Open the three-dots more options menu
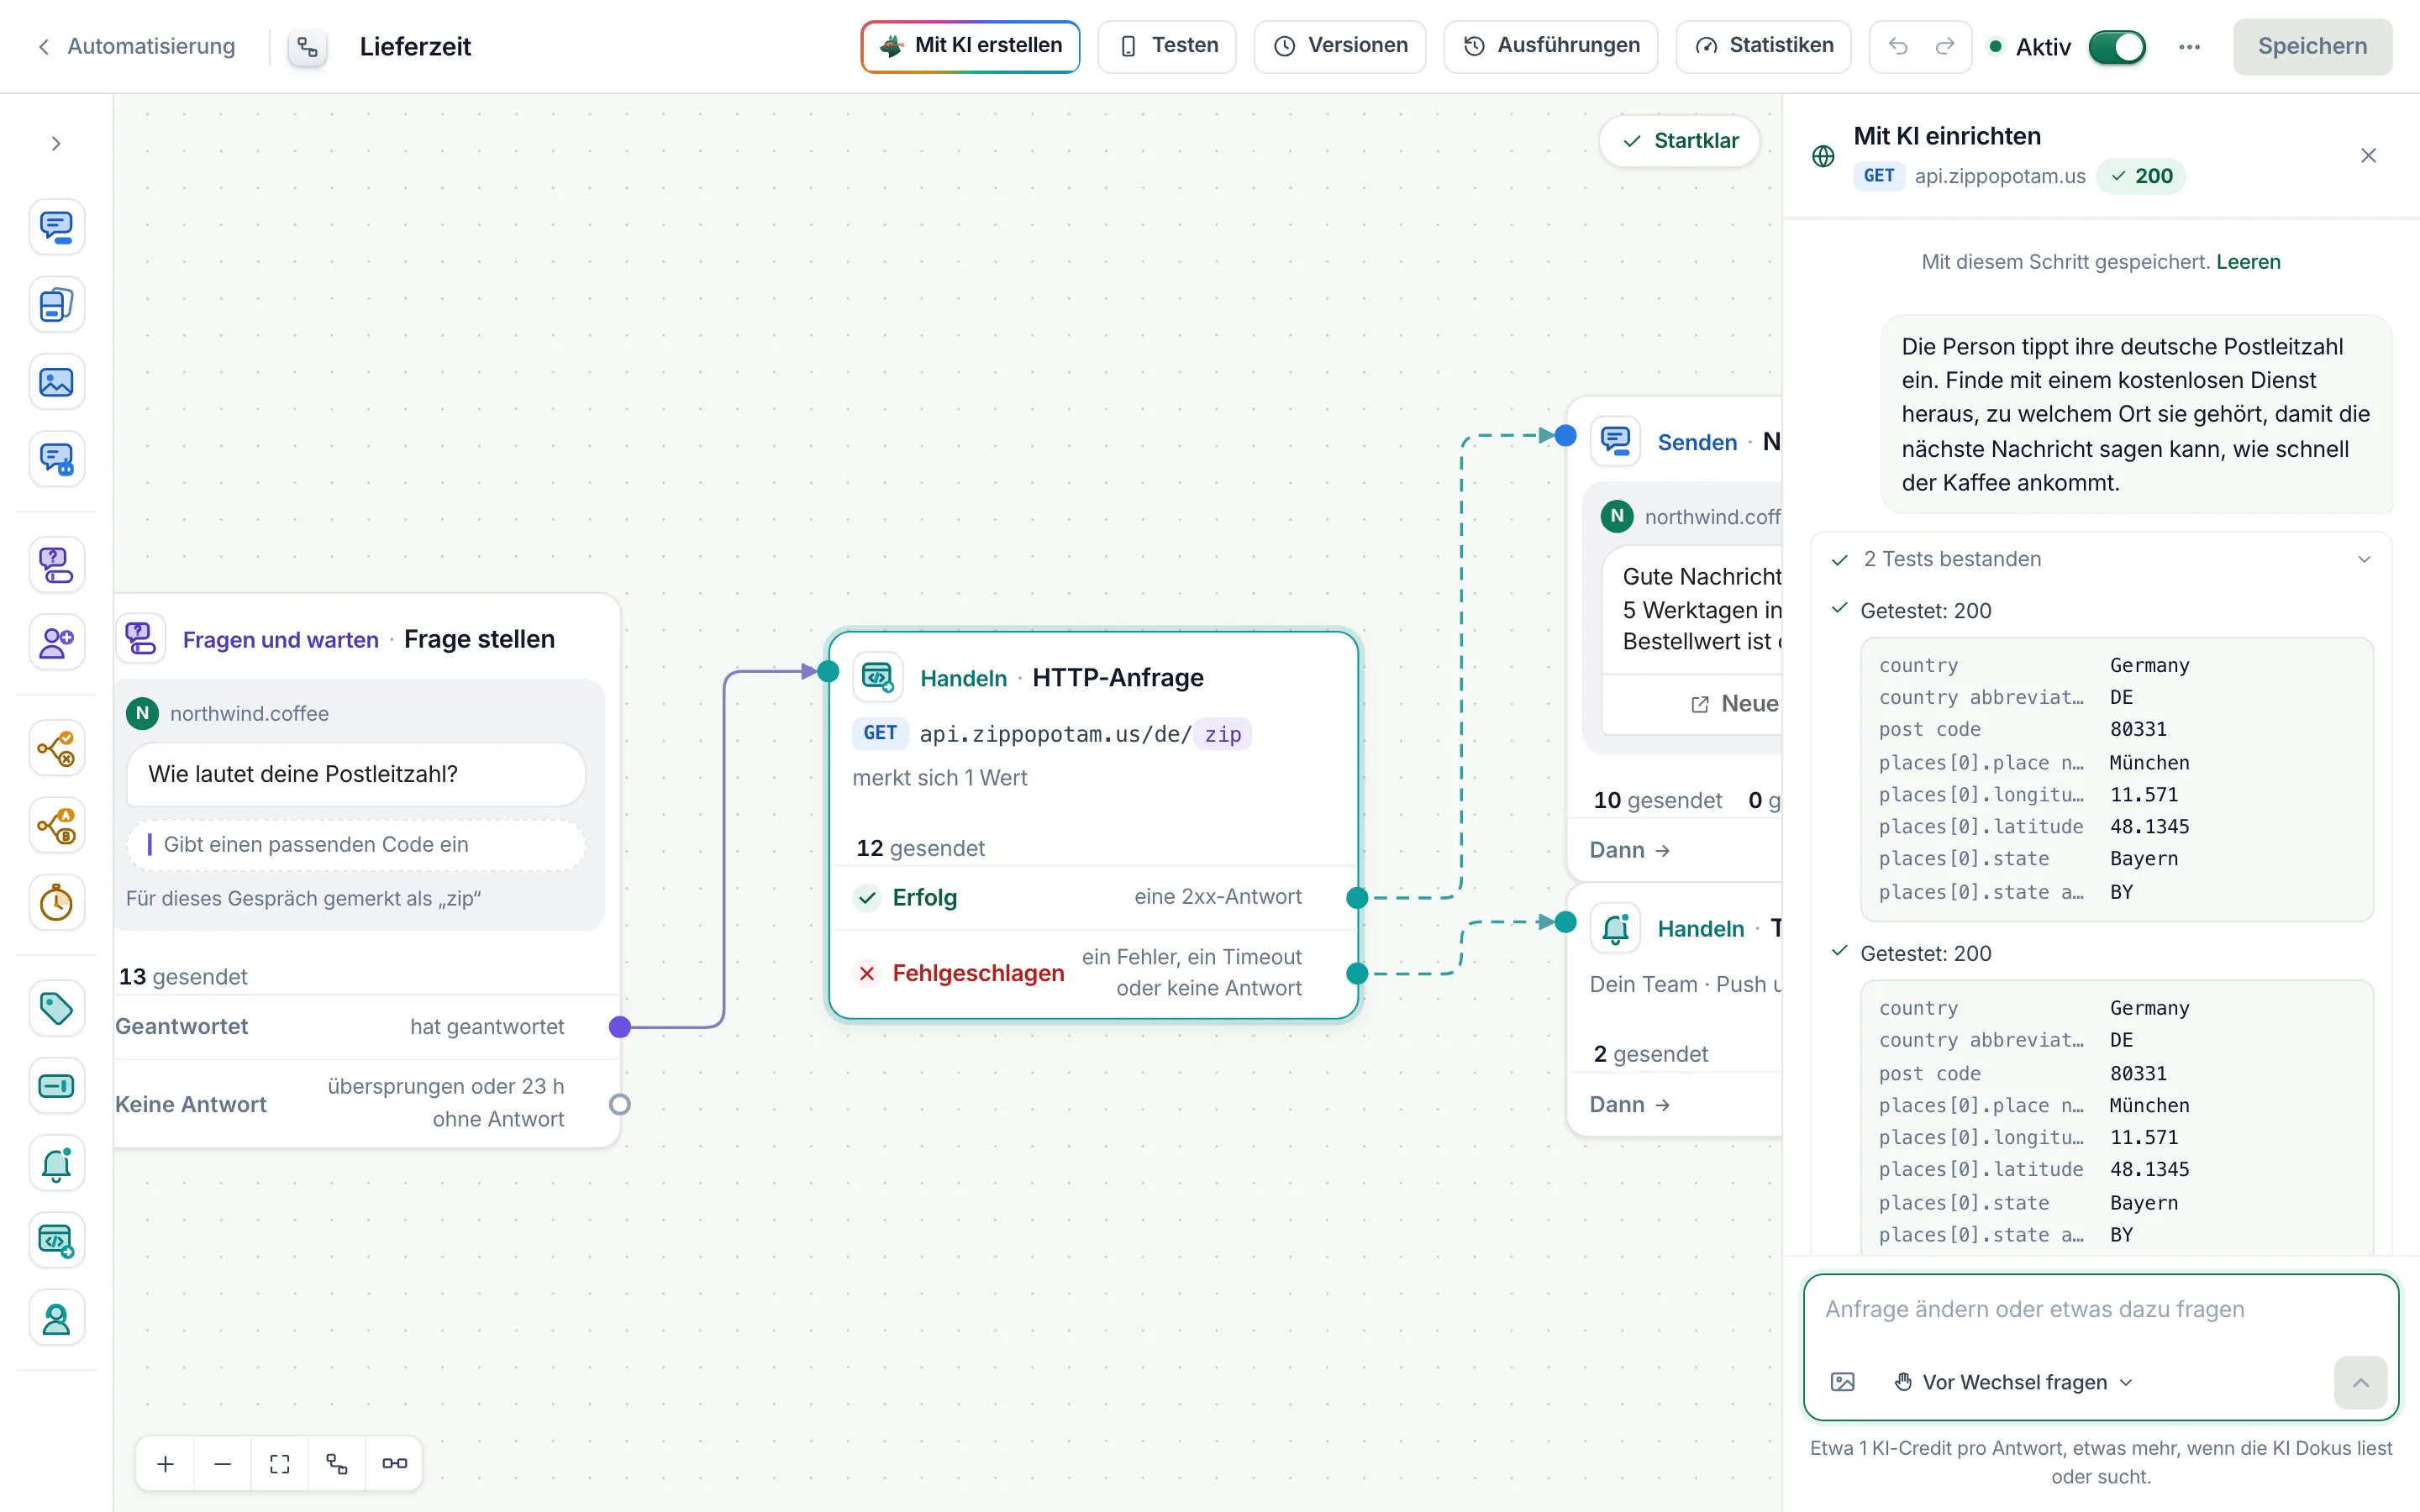This screenshot has height=1512, width=2420. (2189, 47)
